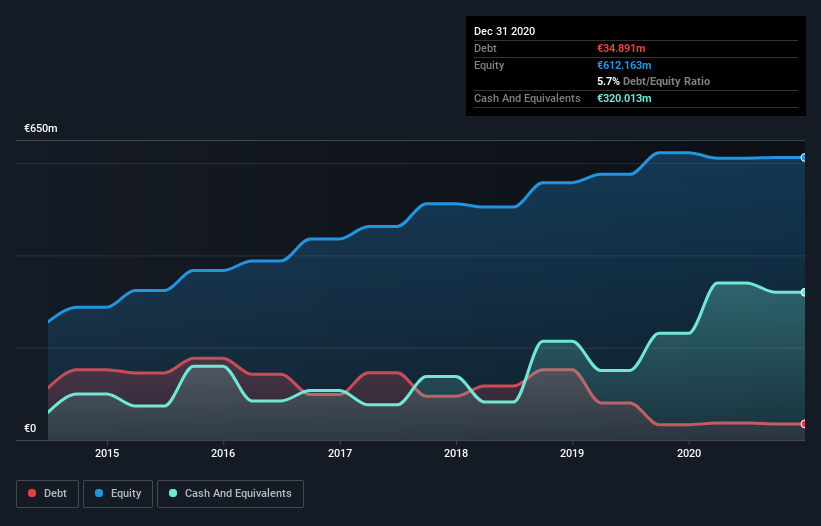Screen dimensions: 821x526
Task: Click the Debt value €34.891m
Action: (x=622, y=48)
